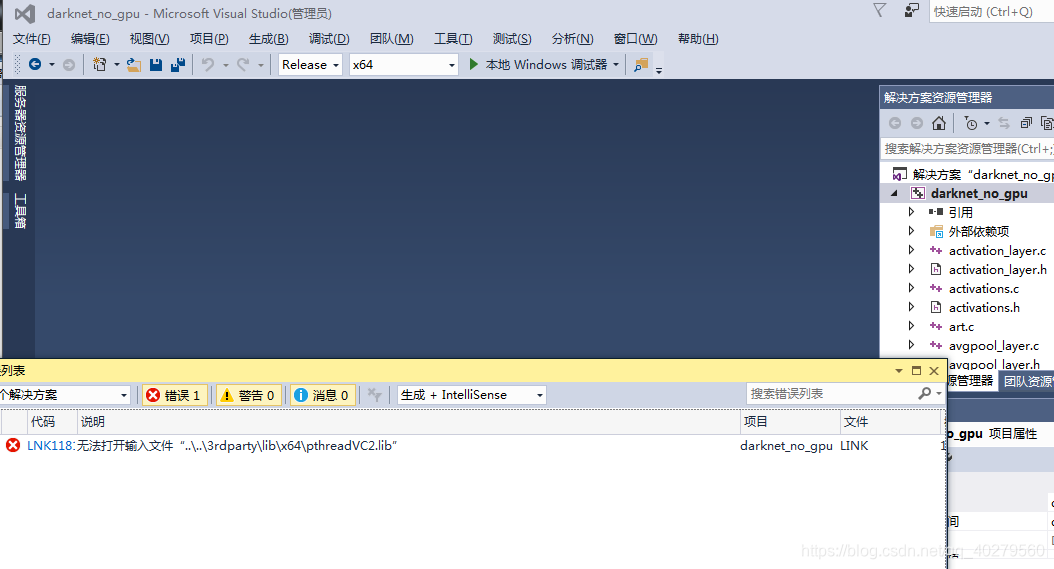Screen dimensions: 1054x569
Task: Click the Open File folder icon
Action: pos(134,65)
